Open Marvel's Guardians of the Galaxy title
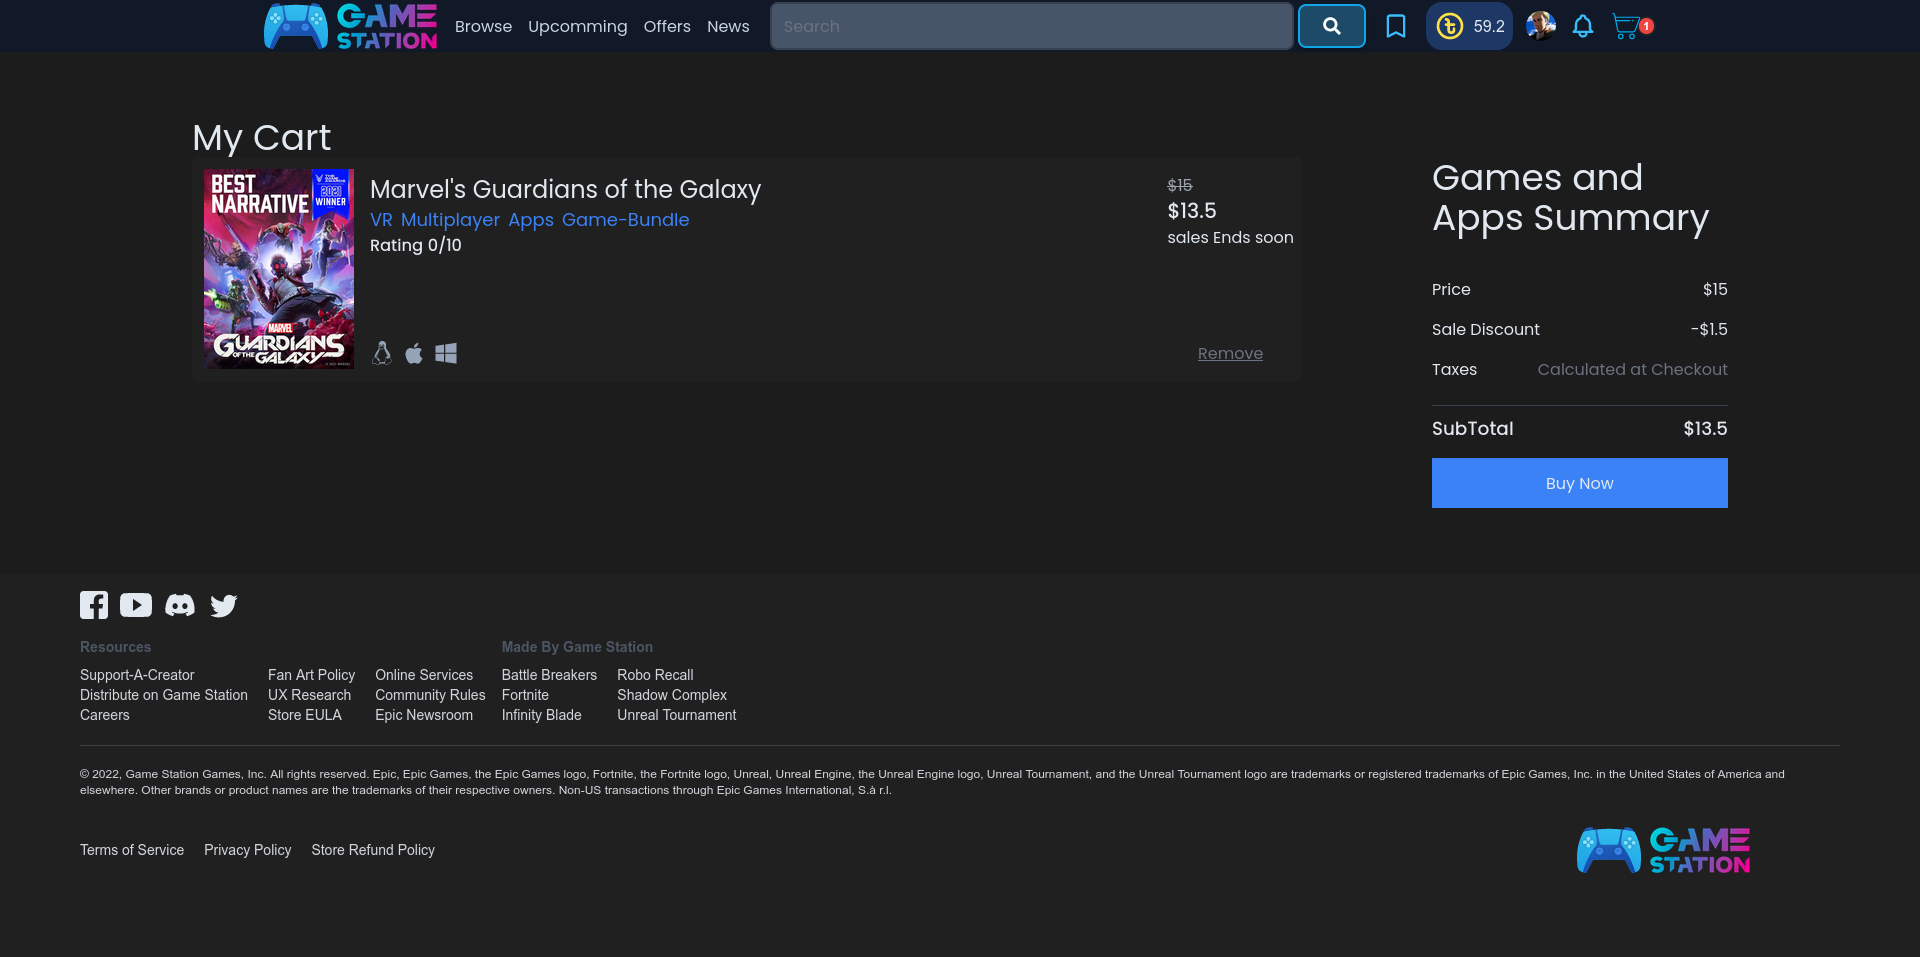Screen dimensions: 1920x957 tap(565, 189)
